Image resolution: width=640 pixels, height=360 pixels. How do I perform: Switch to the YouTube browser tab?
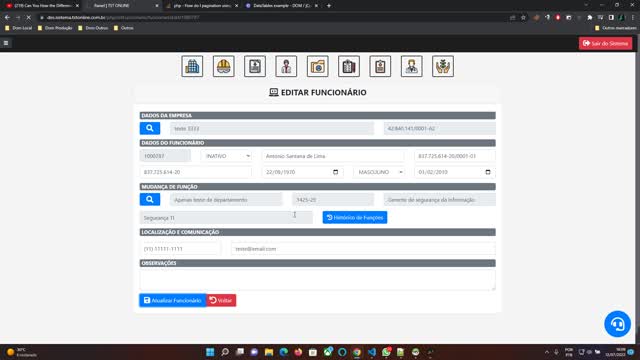(x=42, y=6)
